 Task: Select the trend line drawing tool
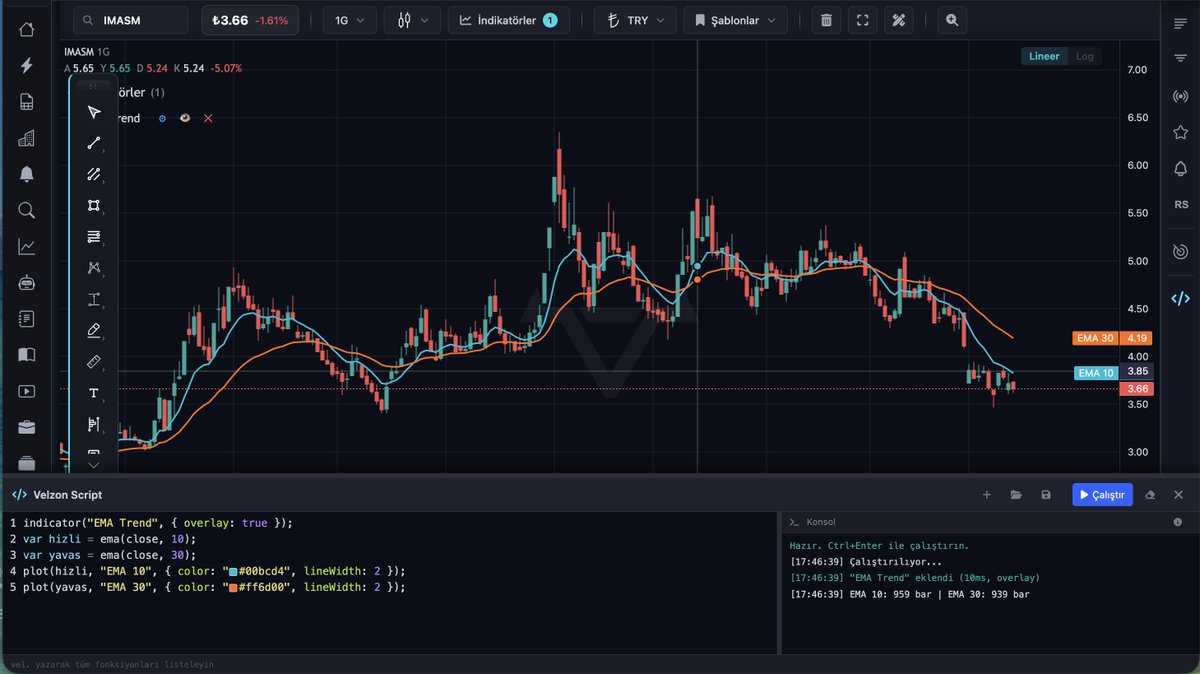click(94, 143)
